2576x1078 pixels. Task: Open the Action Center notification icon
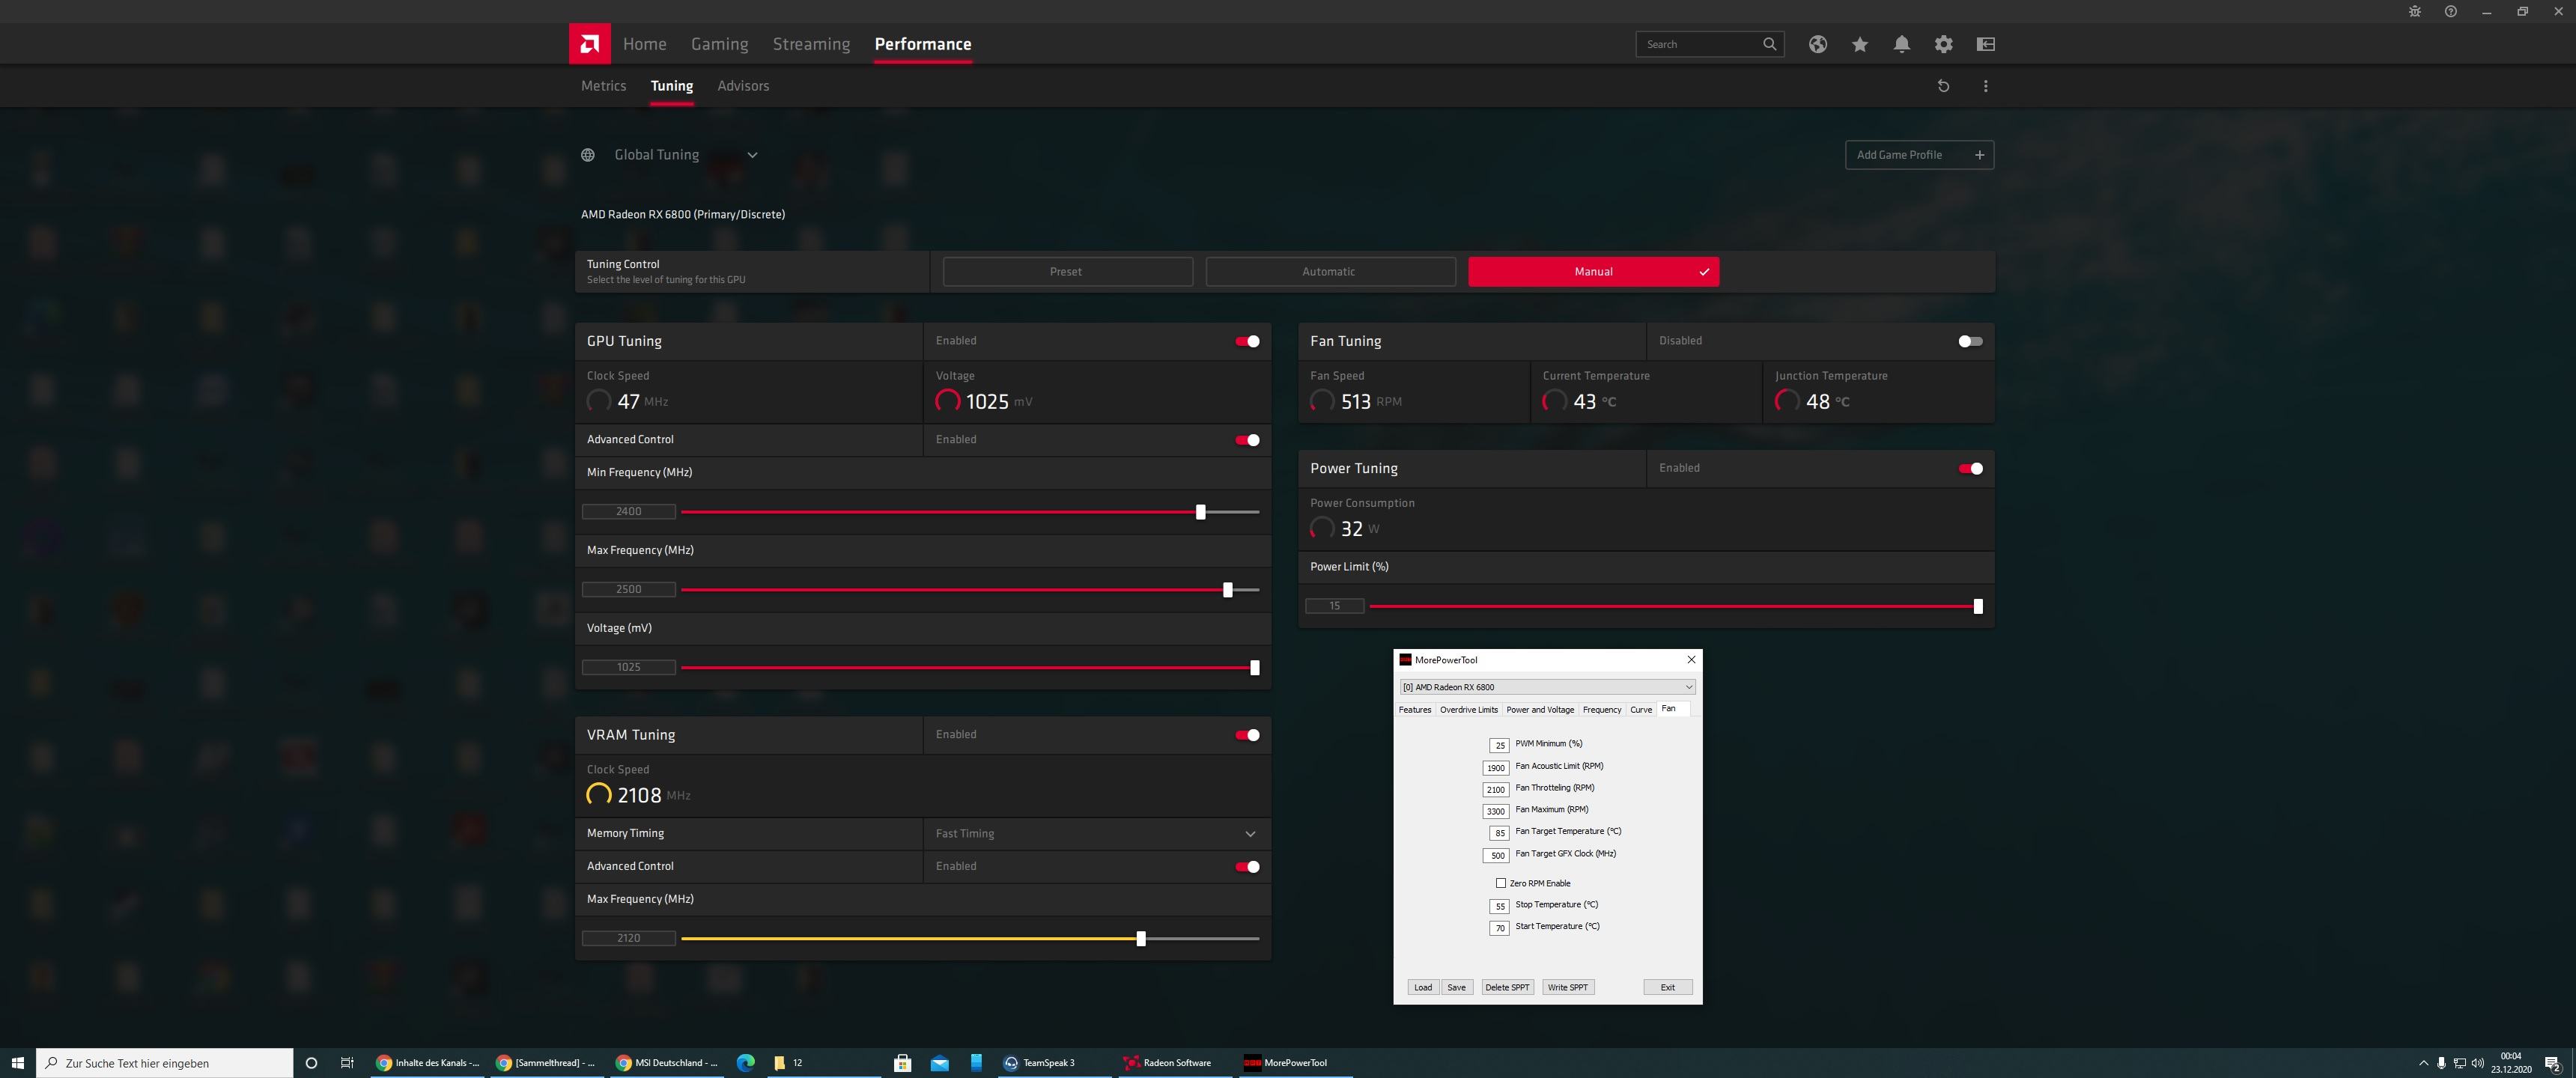point(2552,1063)
